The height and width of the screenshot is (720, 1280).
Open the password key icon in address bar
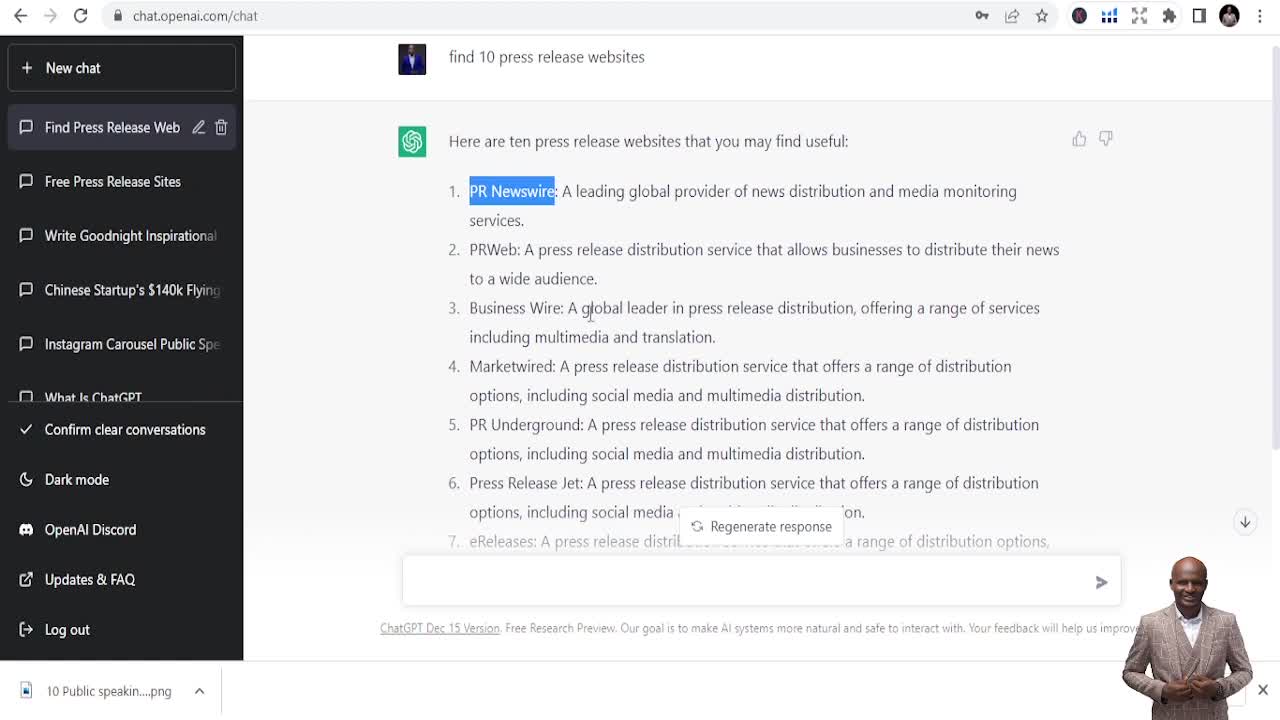point(982,16)
